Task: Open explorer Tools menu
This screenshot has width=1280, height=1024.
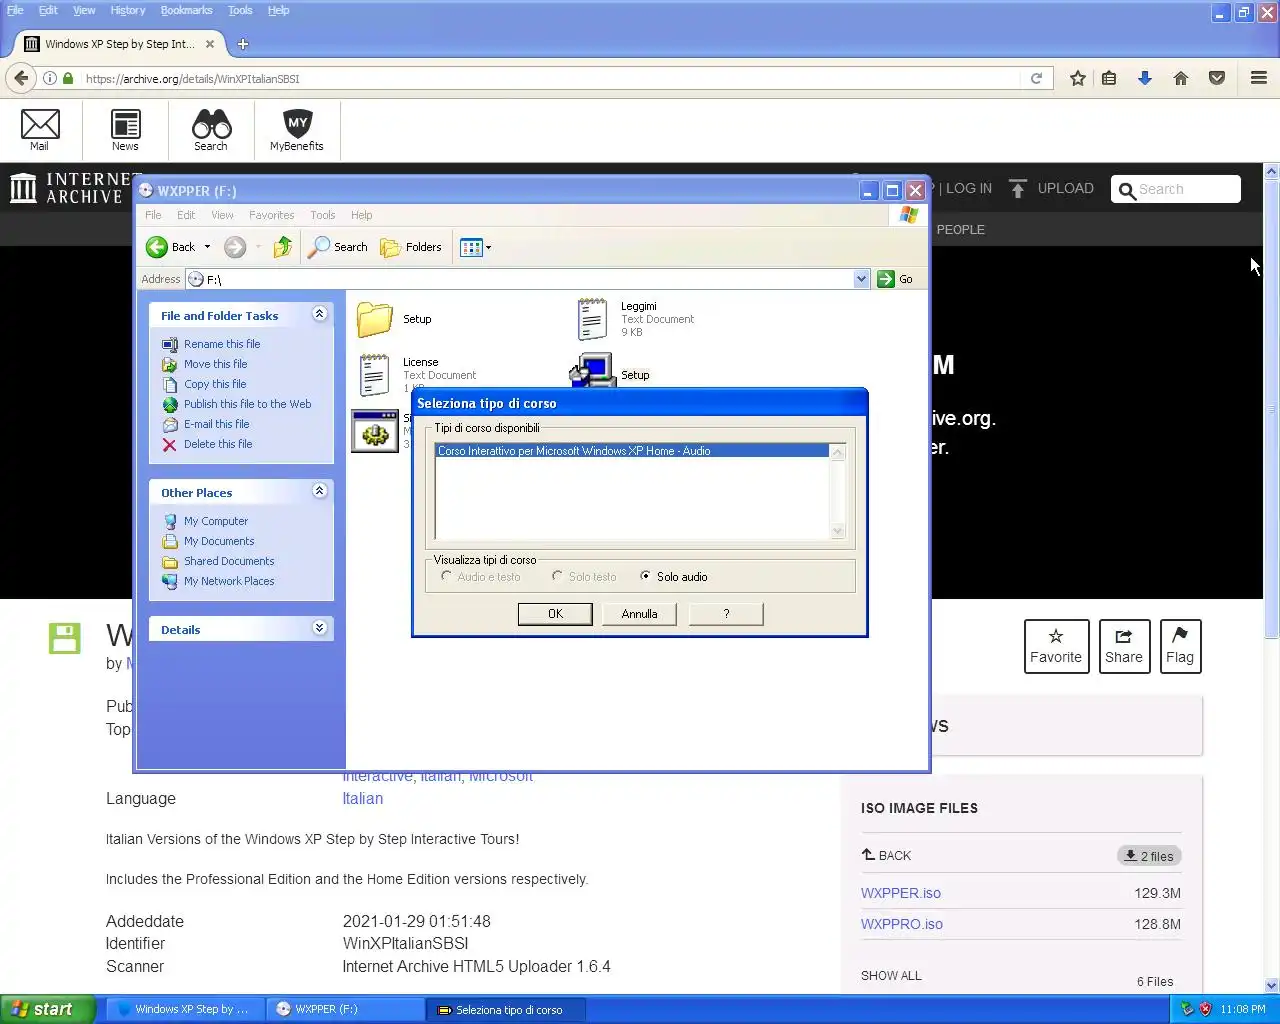Action: (x=322, y=215)
